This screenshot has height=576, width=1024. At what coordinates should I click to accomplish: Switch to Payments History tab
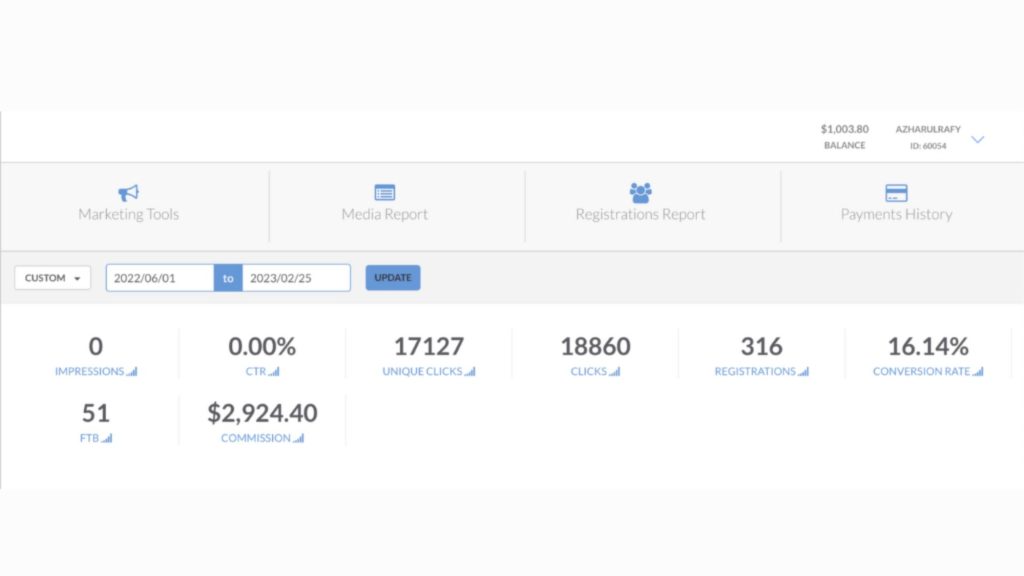pos(896,214)
